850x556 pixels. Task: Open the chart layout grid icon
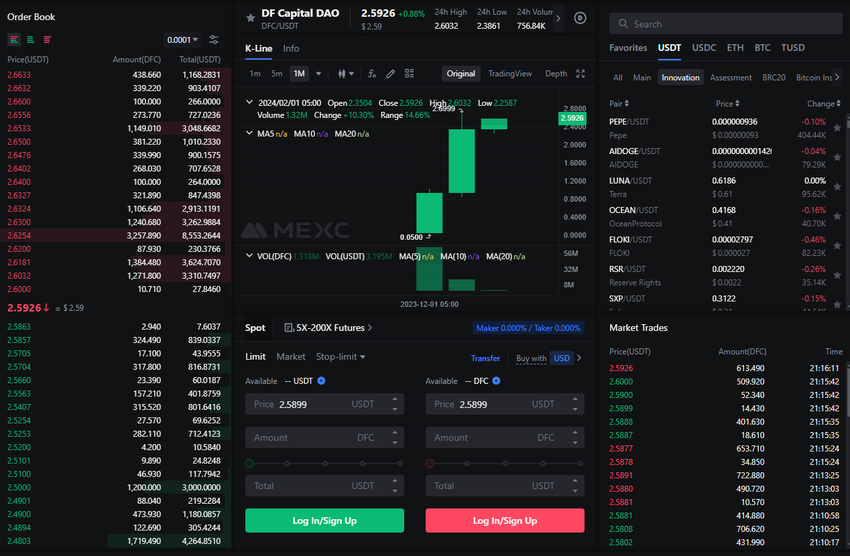click(x=409, y=74)
